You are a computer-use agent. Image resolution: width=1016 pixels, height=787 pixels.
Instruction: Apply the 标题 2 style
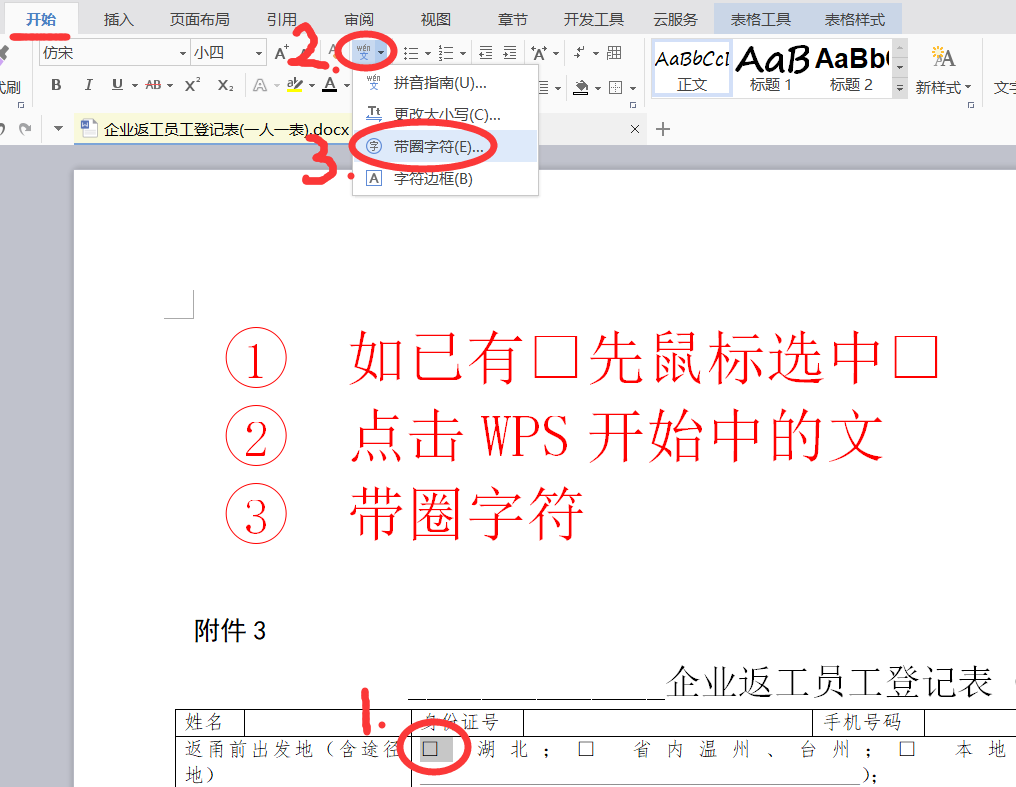(x=851, y=68)
